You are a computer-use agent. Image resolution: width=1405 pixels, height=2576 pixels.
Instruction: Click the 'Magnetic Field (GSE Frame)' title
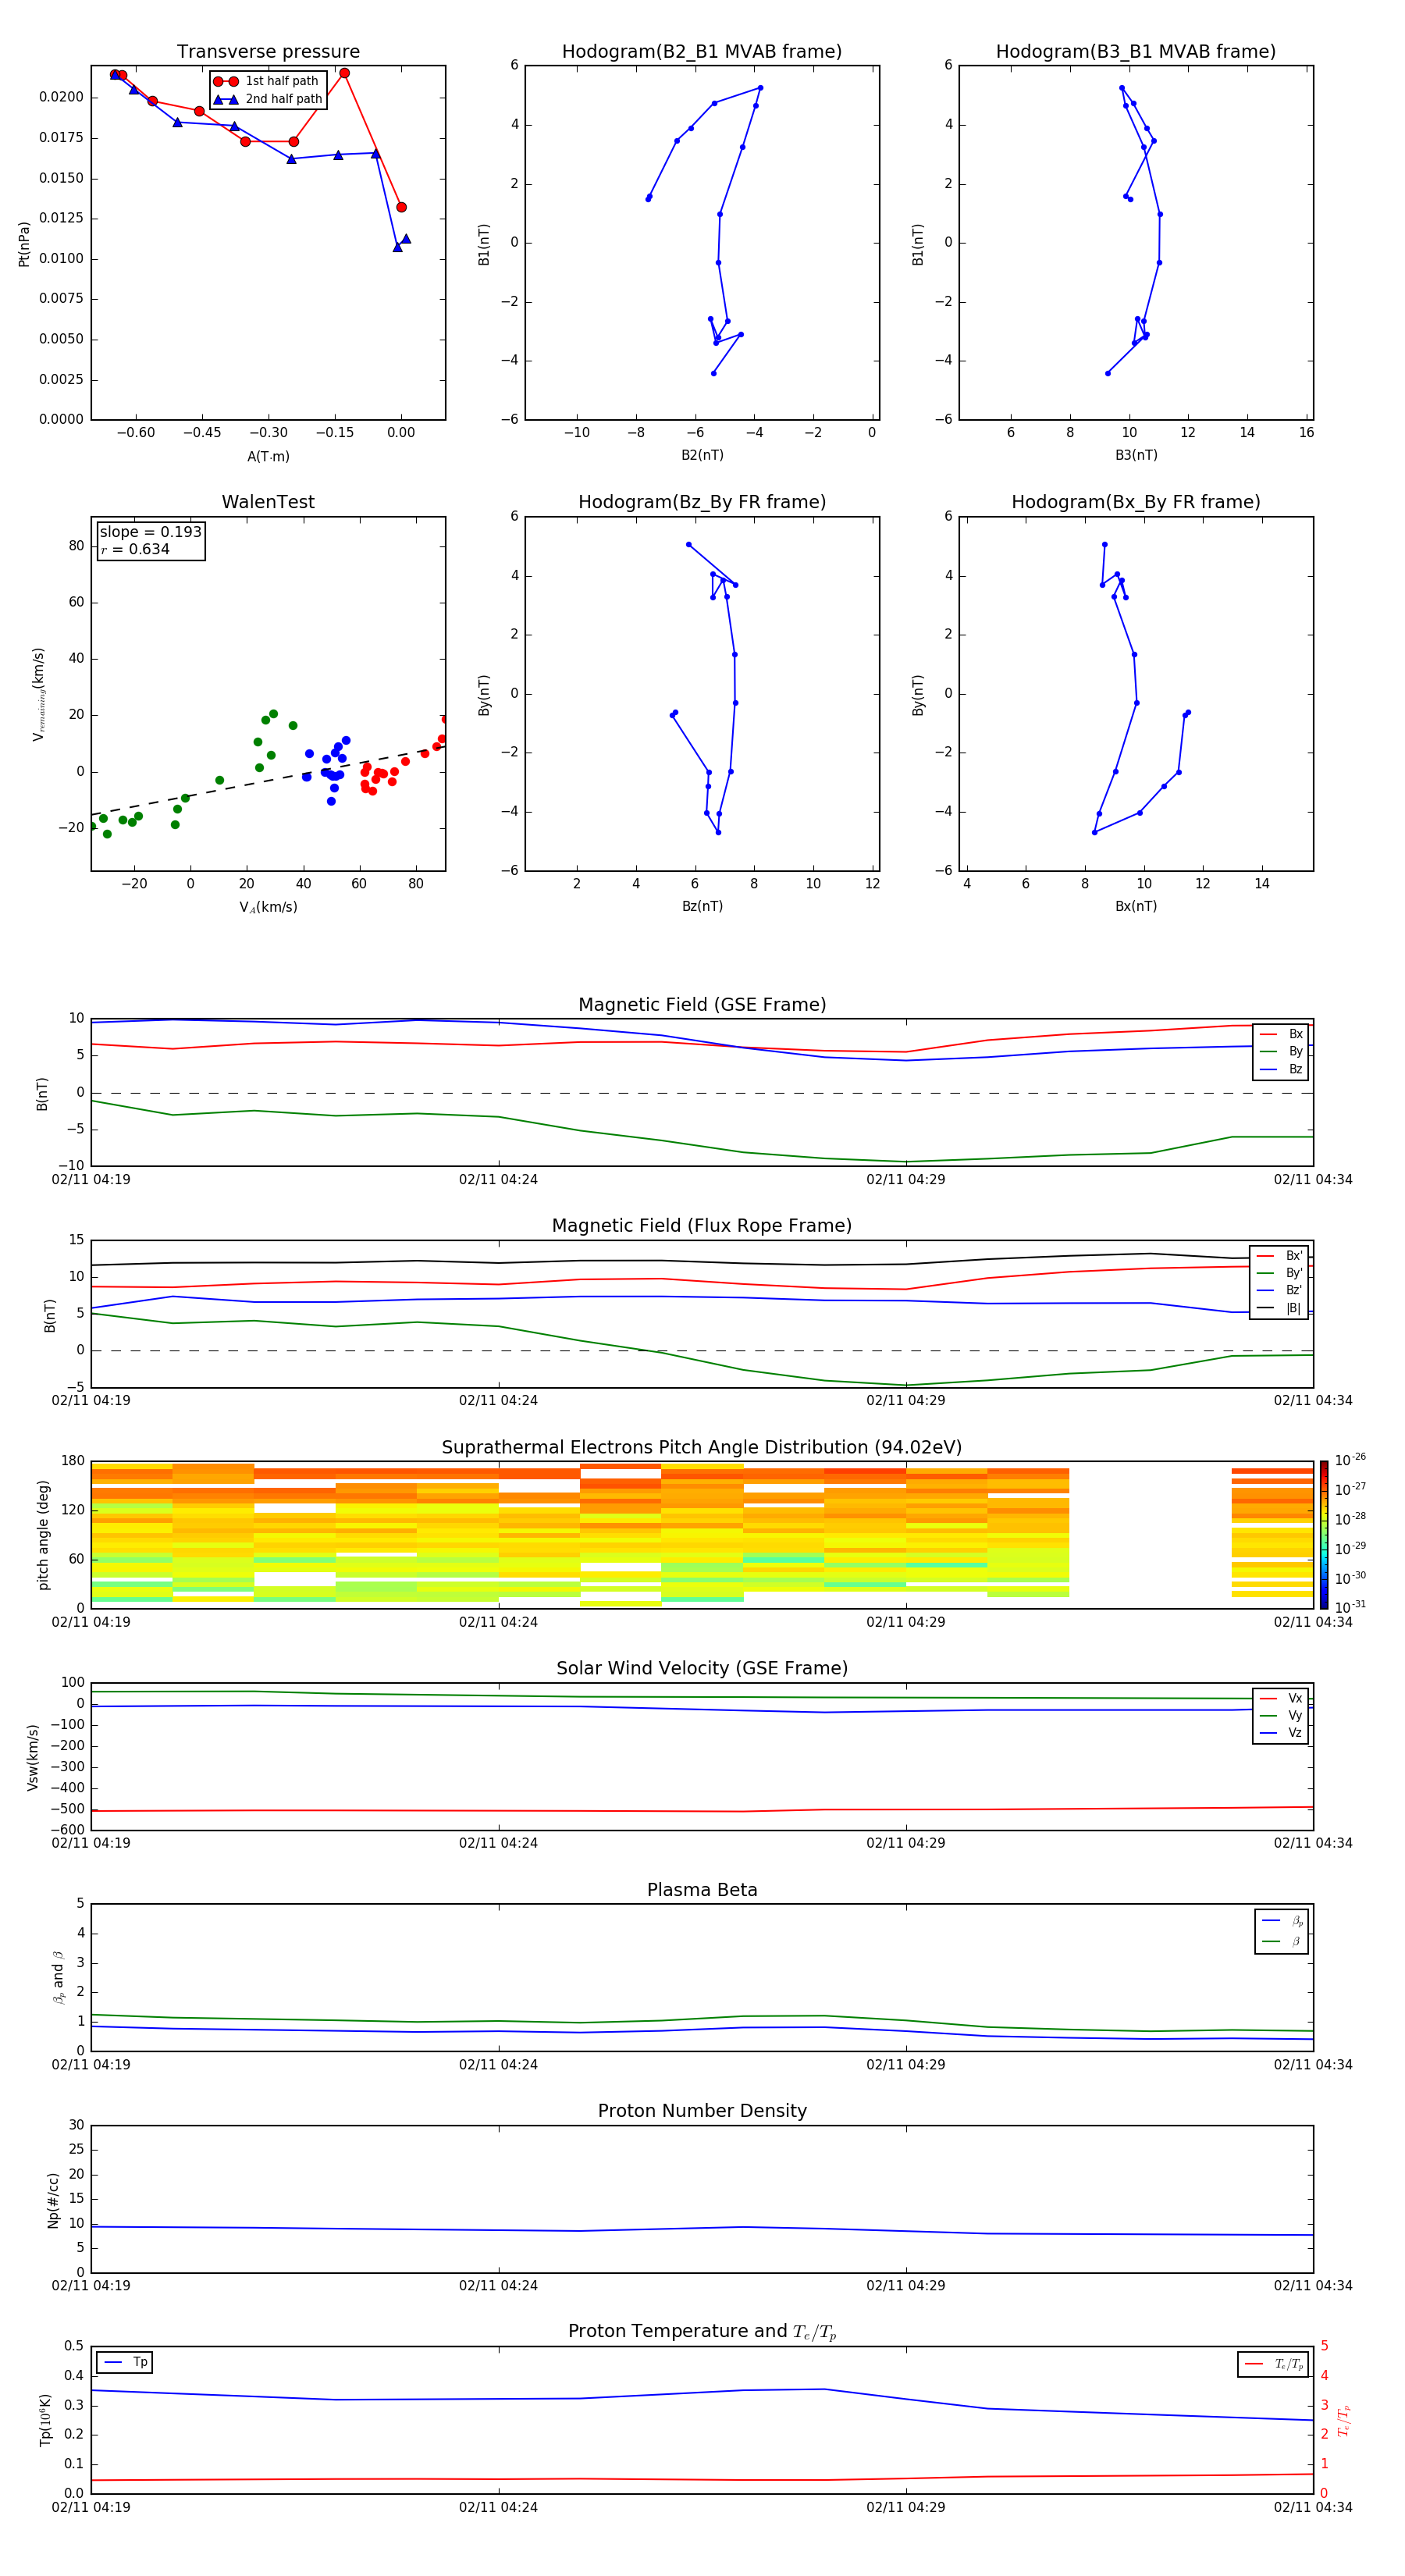702,1005
